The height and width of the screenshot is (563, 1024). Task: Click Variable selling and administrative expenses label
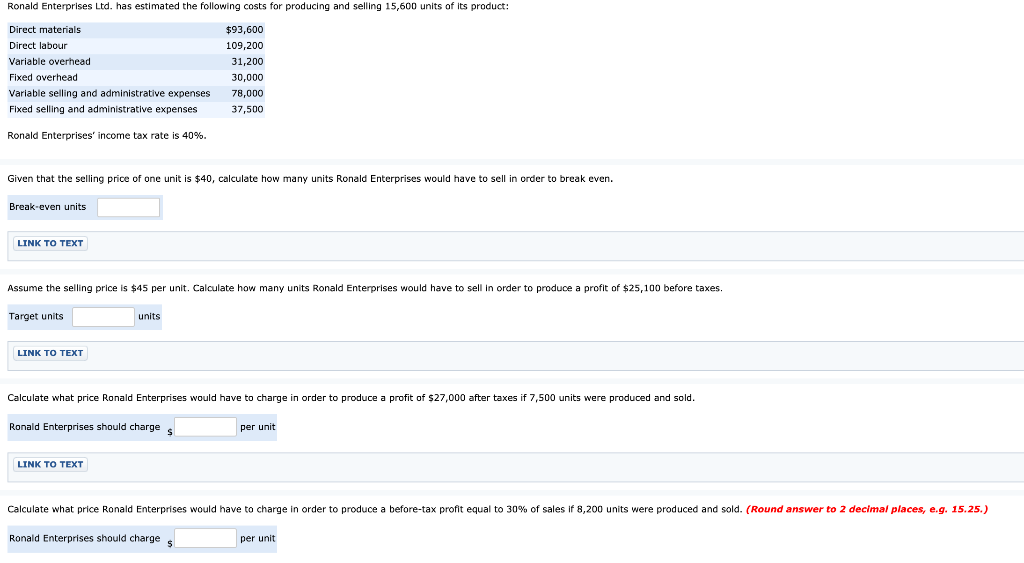pyautogui.click(x=110, y=93)
